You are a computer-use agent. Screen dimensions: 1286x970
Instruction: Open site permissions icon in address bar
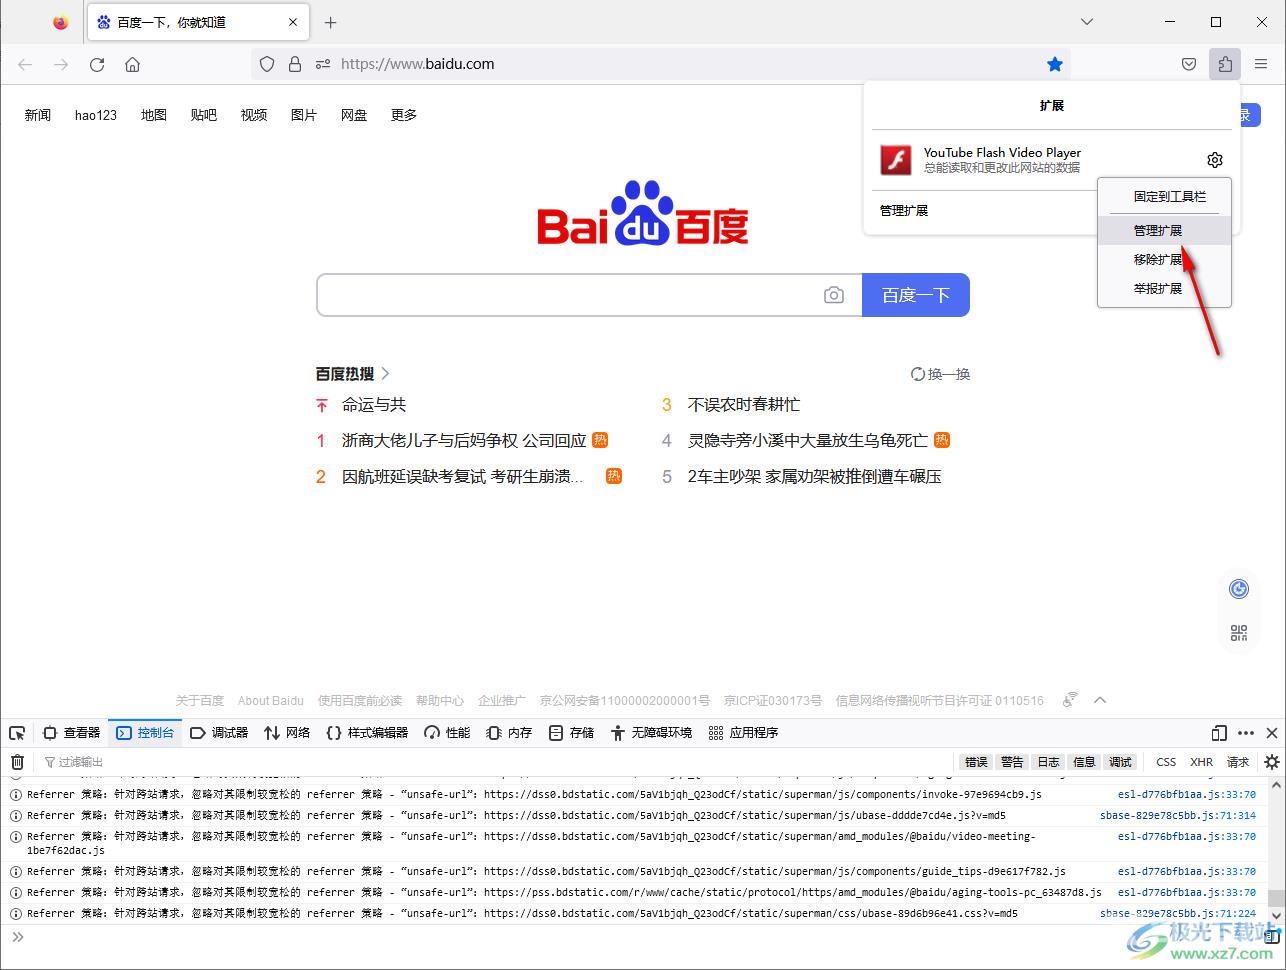323,64
